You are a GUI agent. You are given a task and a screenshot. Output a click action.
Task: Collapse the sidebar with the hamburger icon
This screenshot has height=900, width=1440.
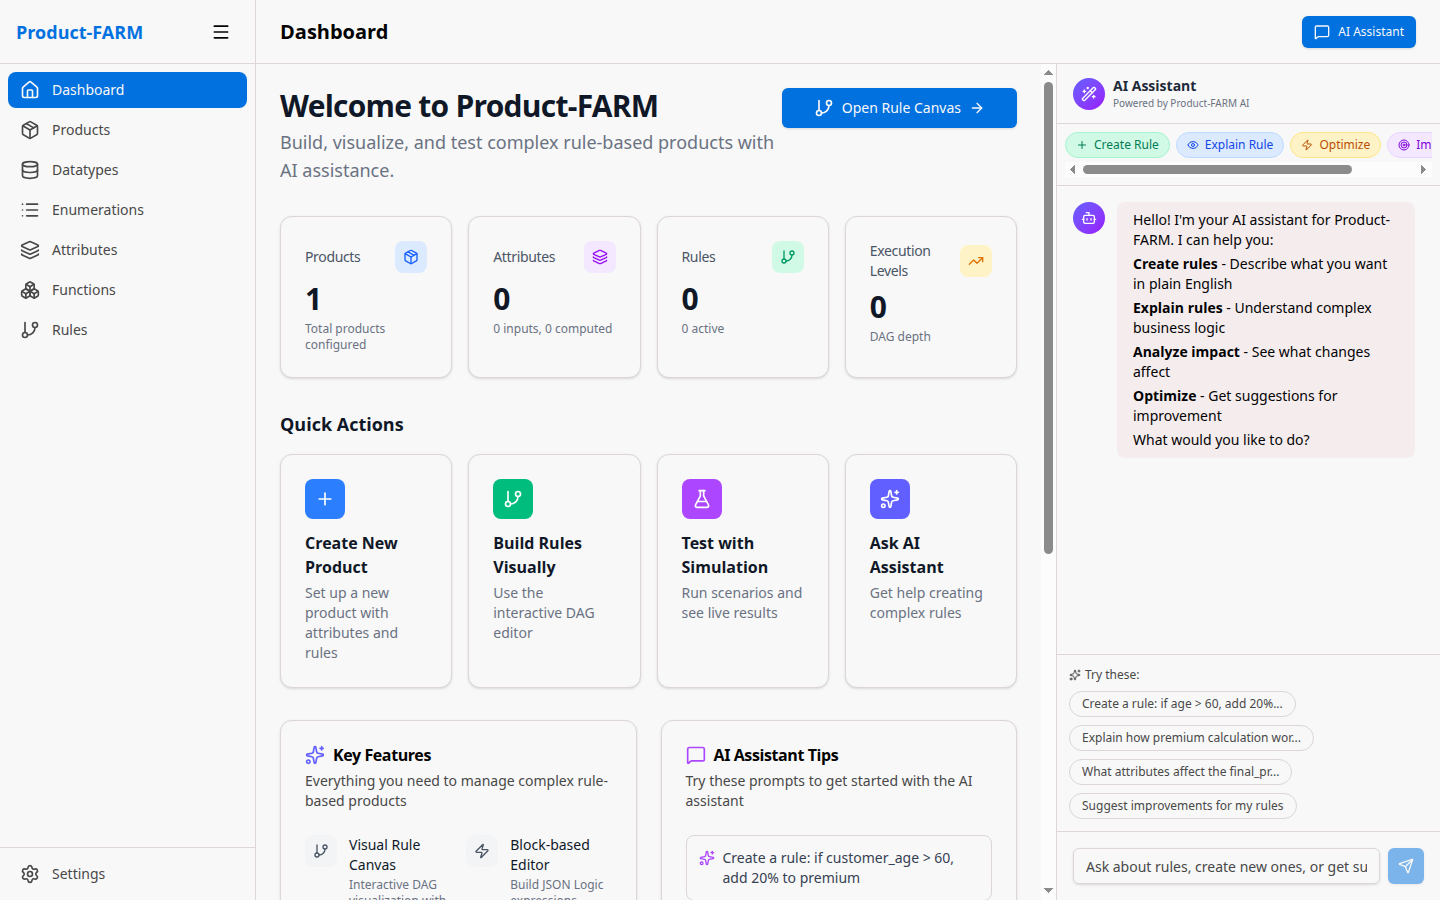221,31
